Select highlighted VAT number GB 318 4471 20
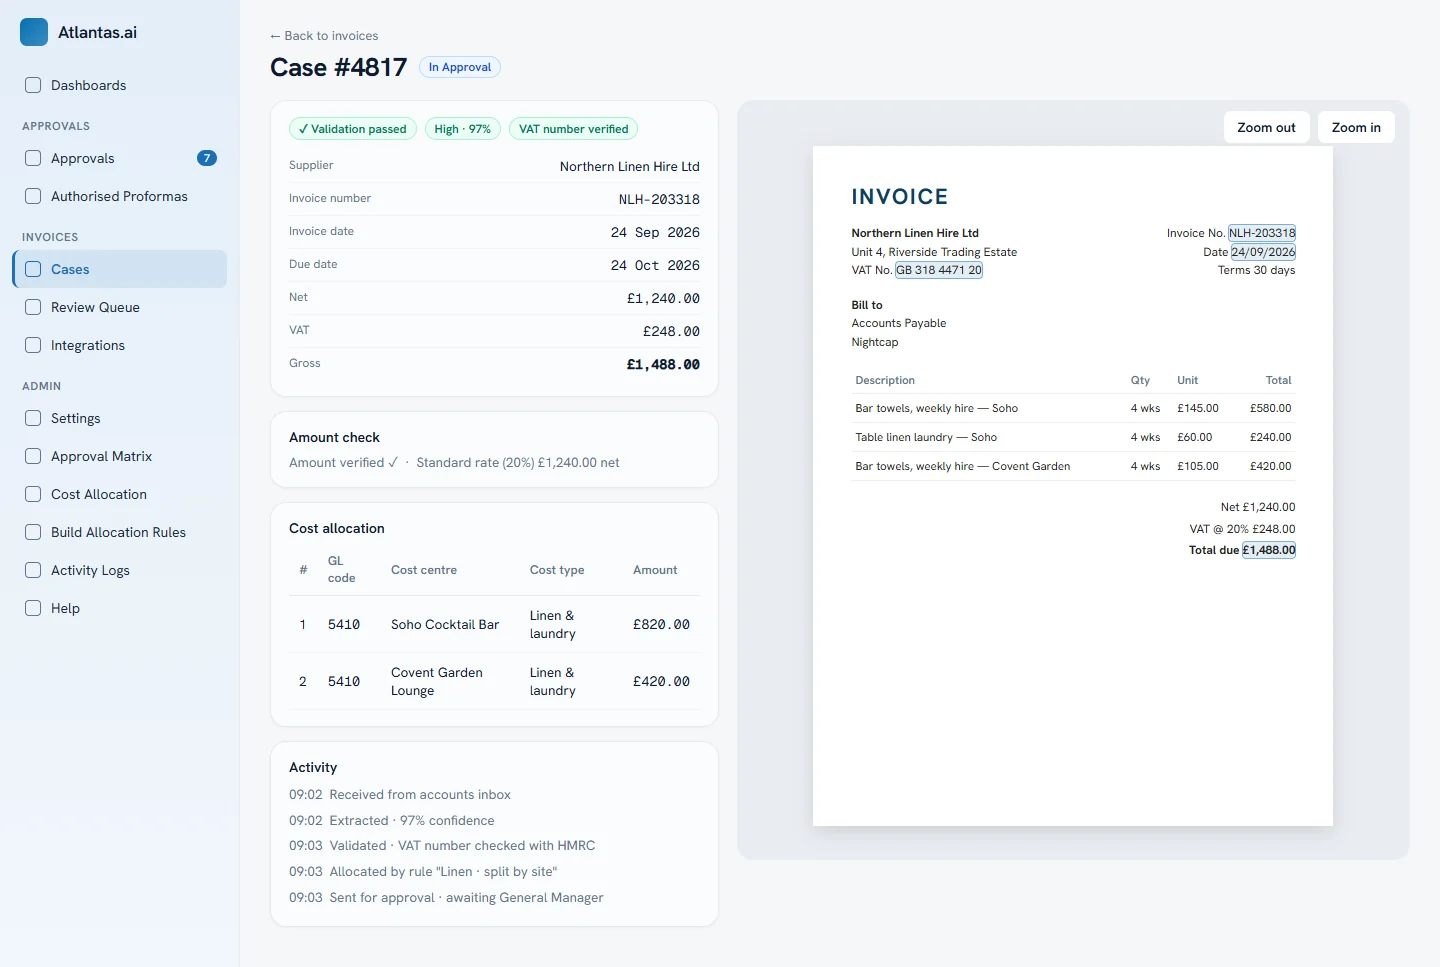 click(x=939, y=270)
